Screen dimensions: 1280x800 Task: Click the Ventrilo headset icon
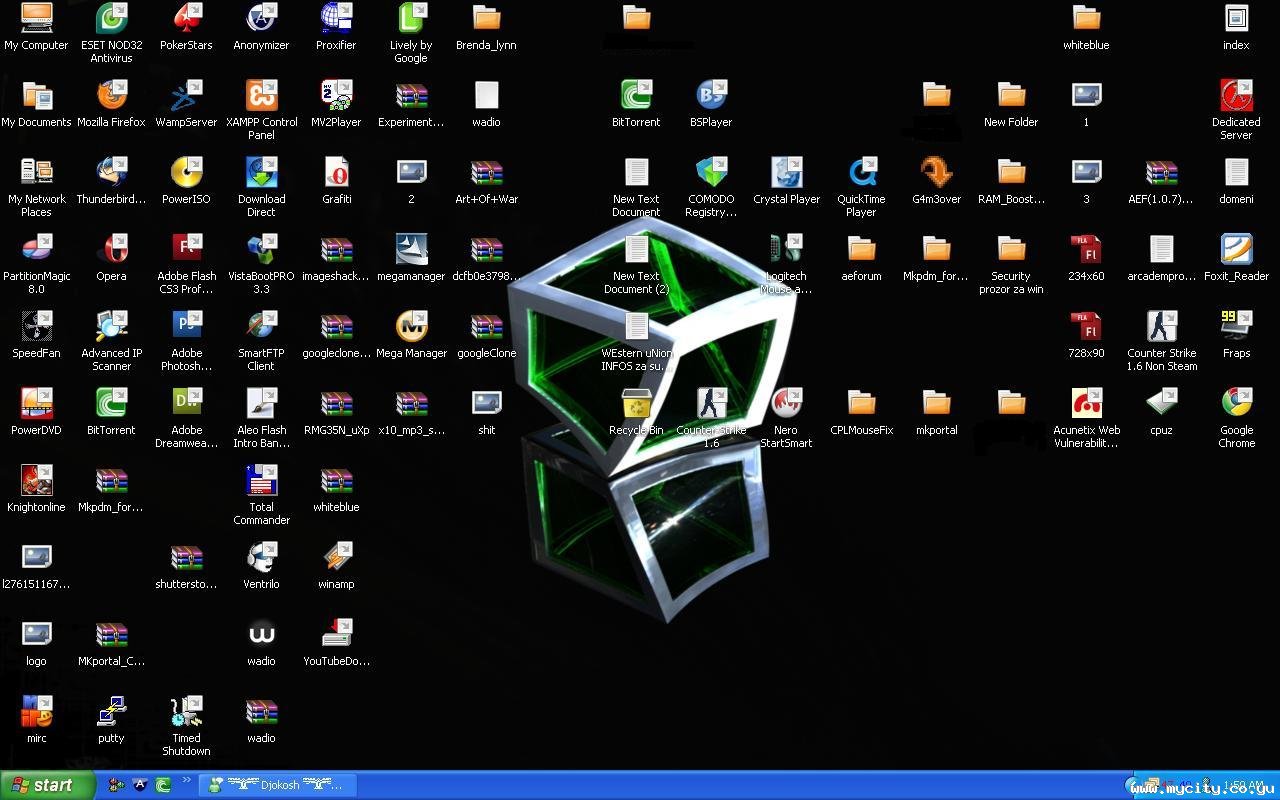261,558
